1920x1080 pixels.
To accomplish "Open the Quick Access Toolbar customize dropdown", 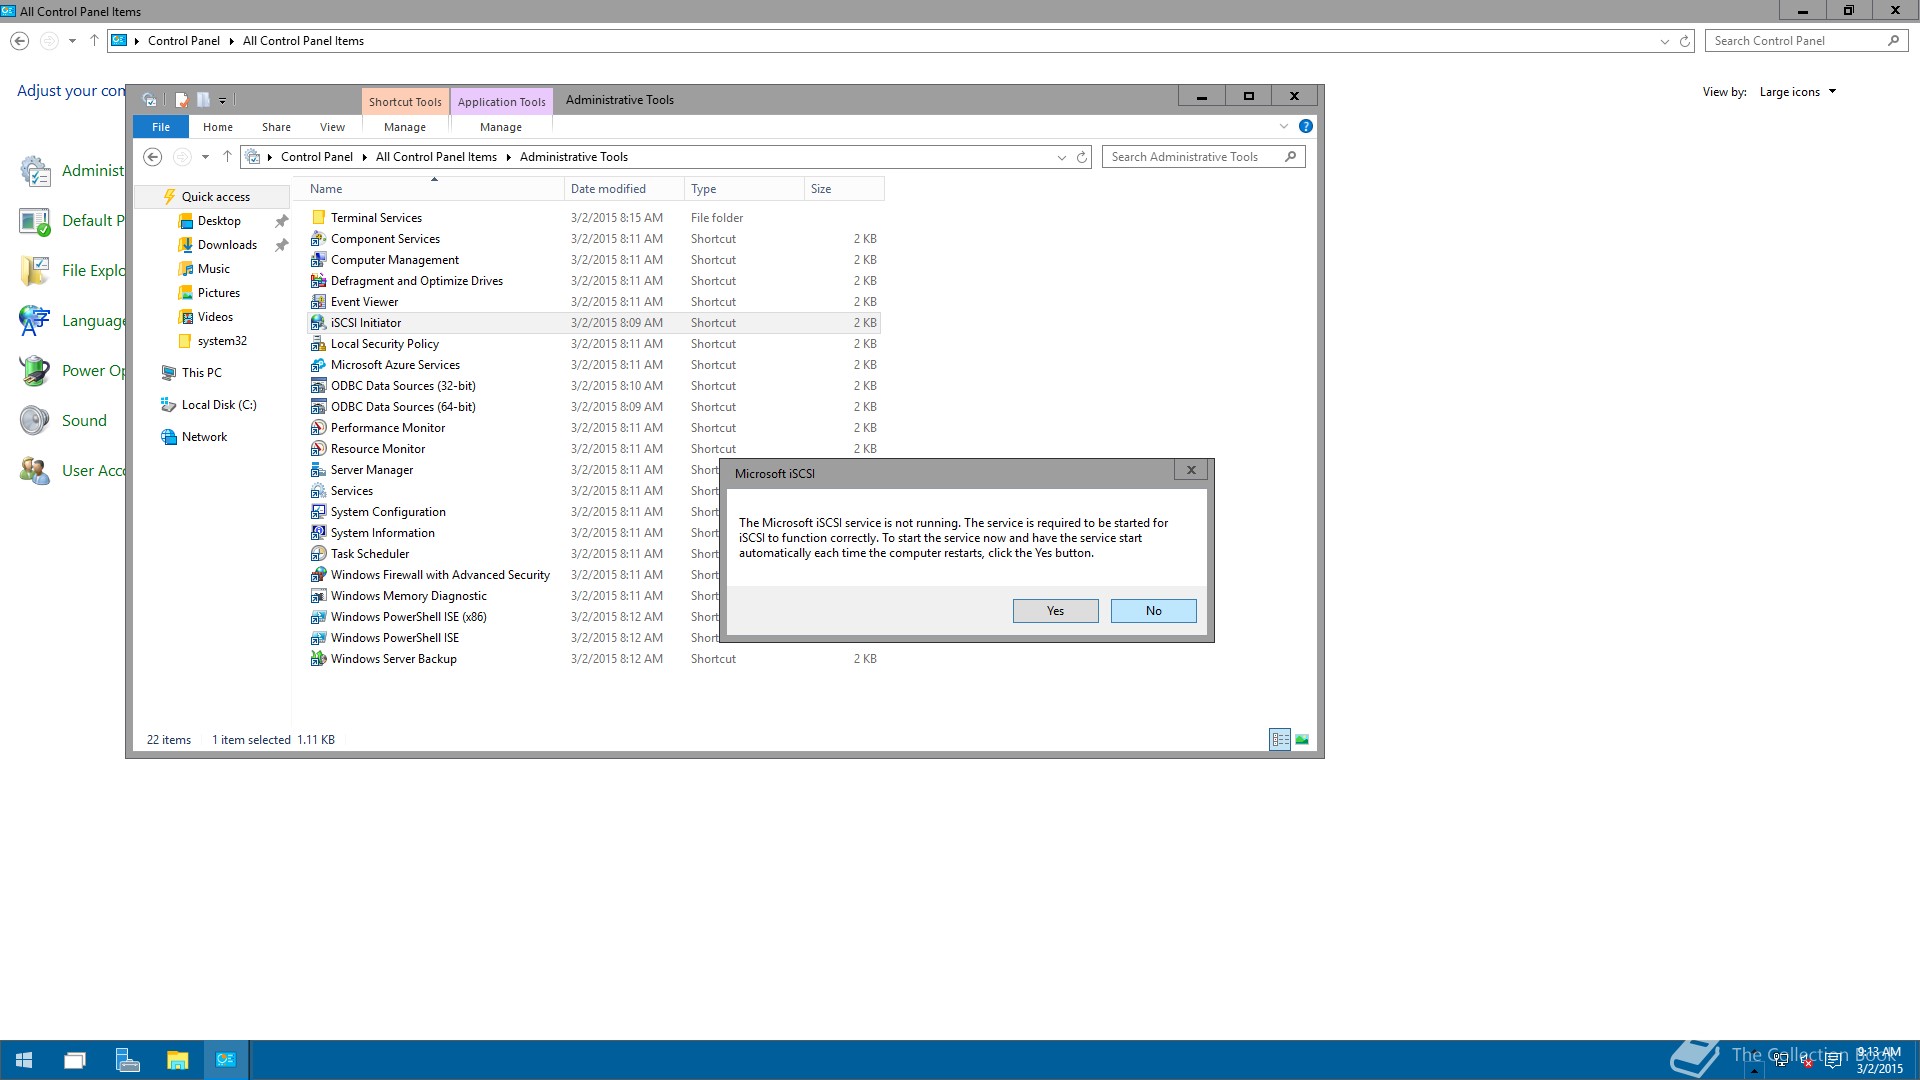I will coord(223,100).
